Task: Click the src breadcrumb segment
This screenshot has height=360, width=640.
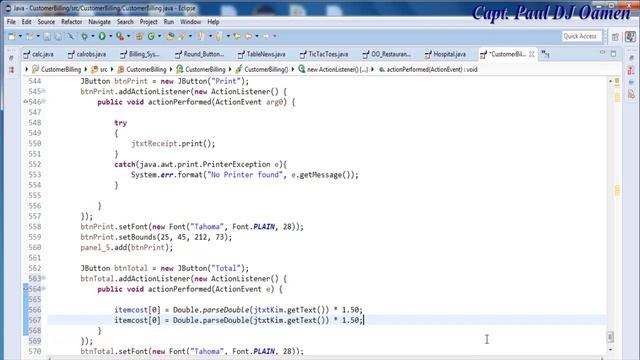Action: point(99,70)
